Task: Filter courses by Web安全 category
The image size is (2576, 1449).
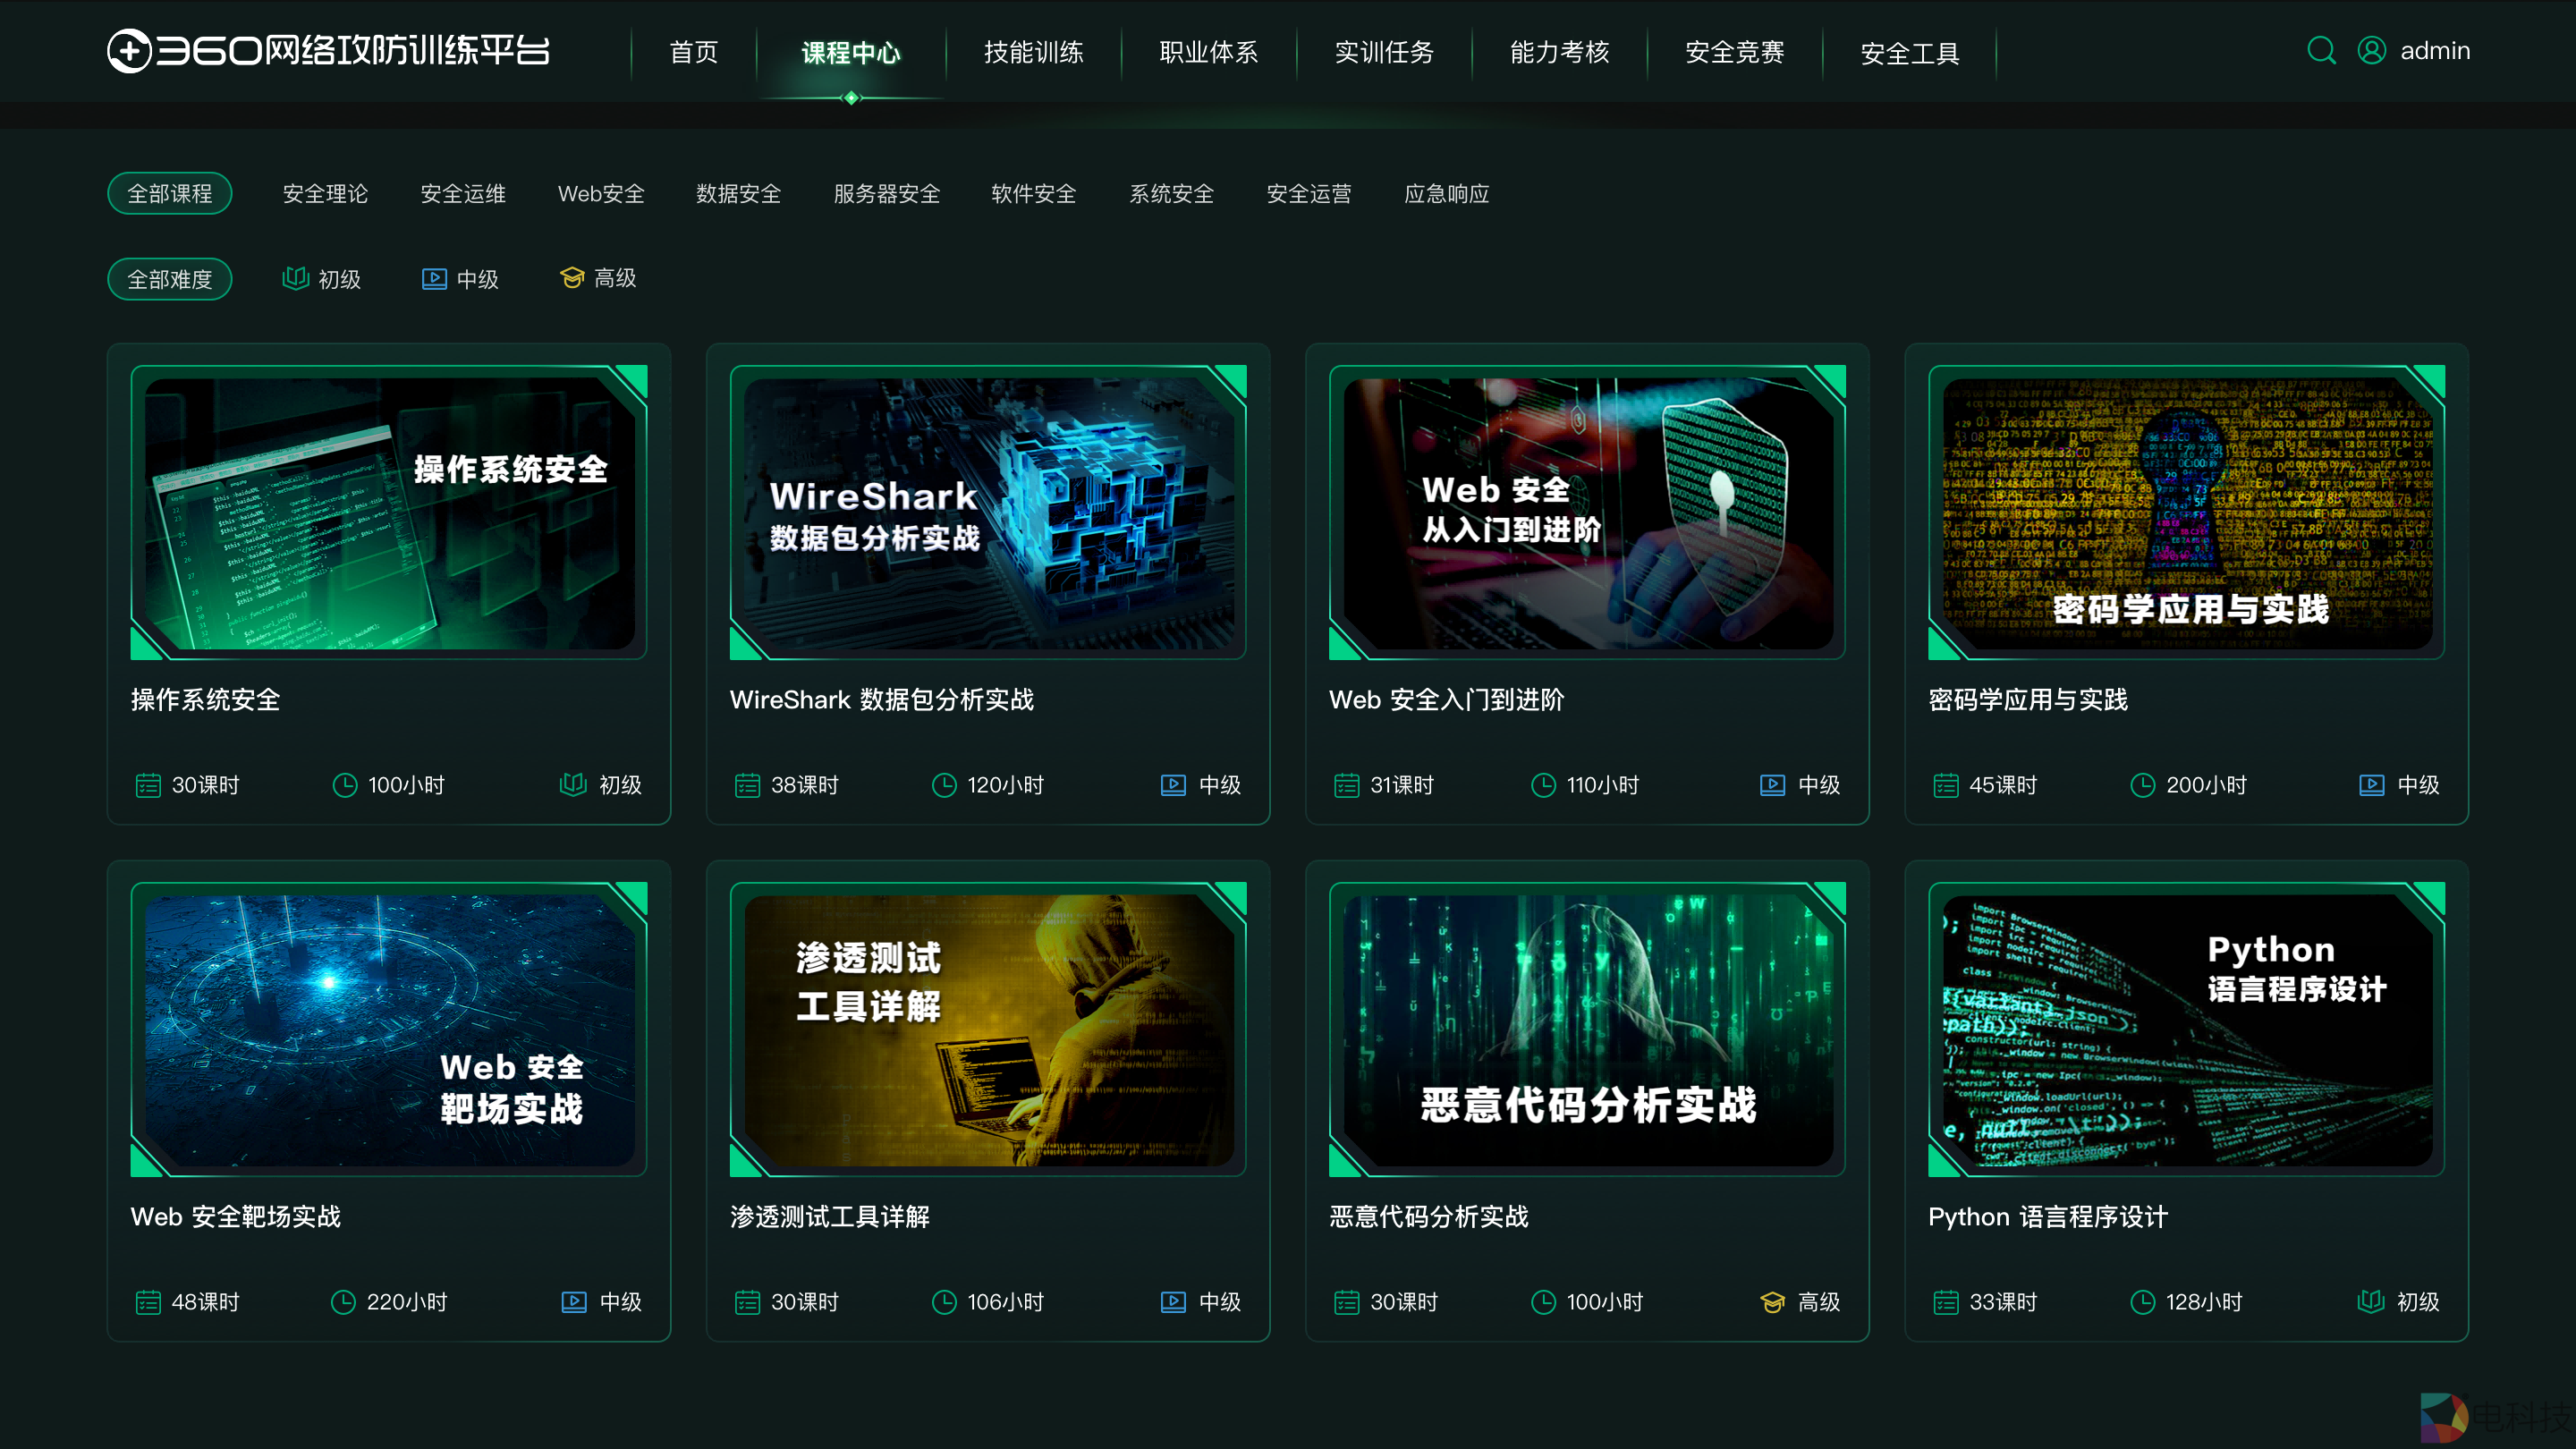Action: click(601, 193)
